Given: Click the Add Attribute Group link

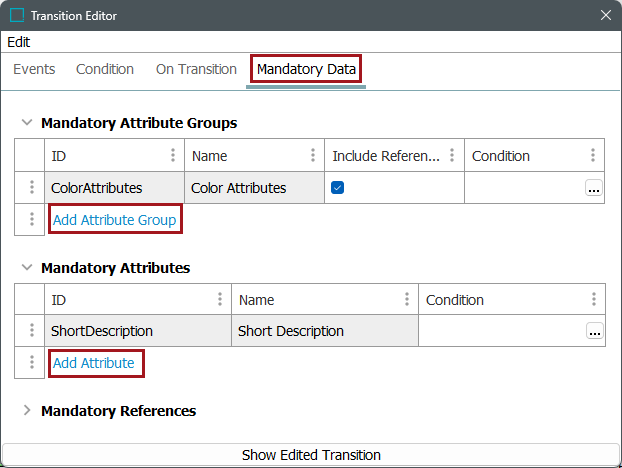Looking at the screenshot, I should coord(115,220).
